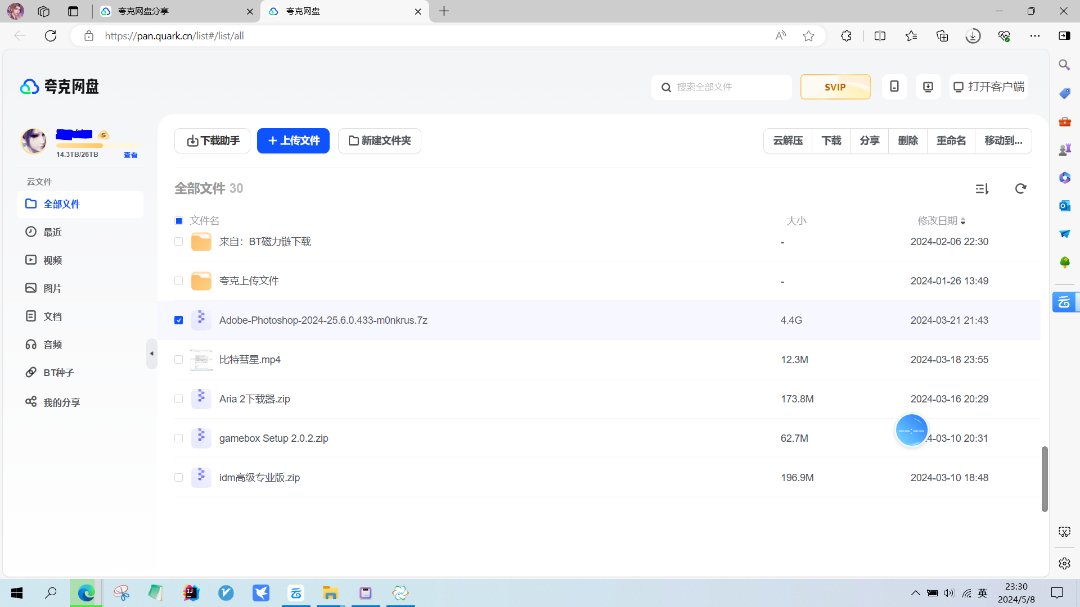Go to 我的分享 in sidebar
Image resolution: width=1080 pixels, height=607 pixels.
click(61, 402)
